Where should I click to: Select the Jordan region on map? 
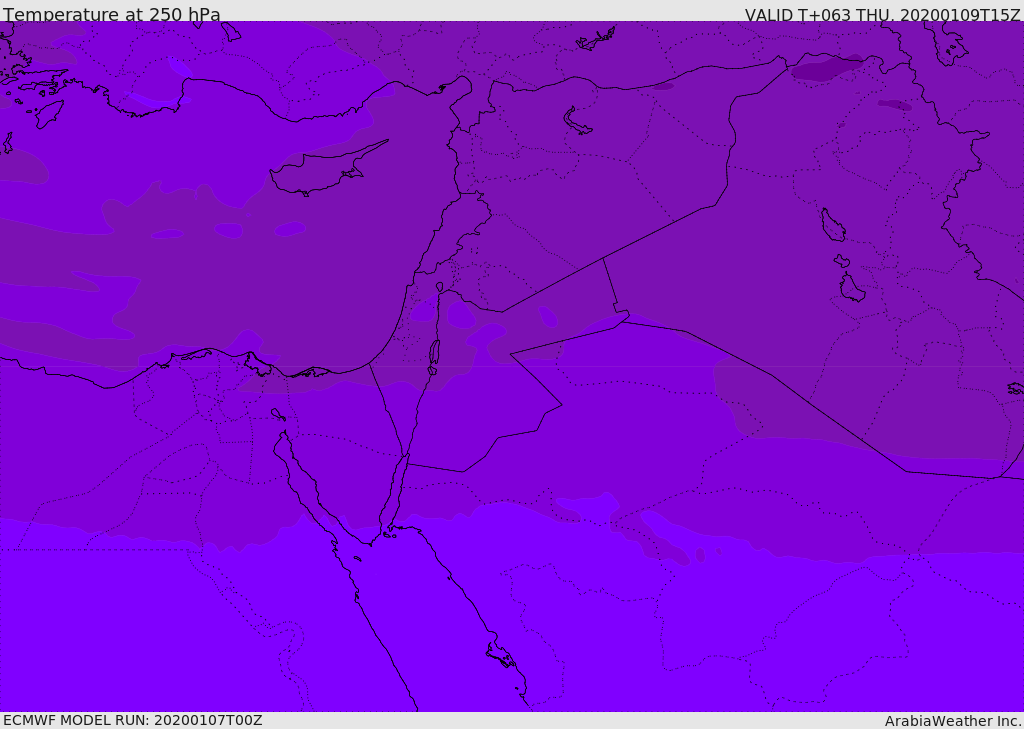coord(483,385)
